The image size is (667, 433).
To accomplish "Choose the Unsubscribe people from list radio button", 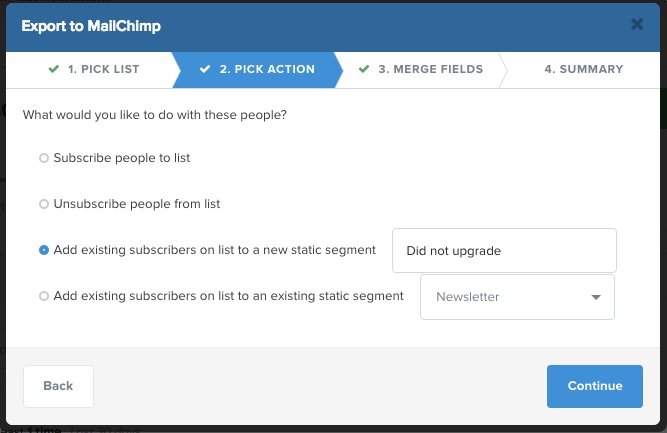I will (x=44, y=204).
